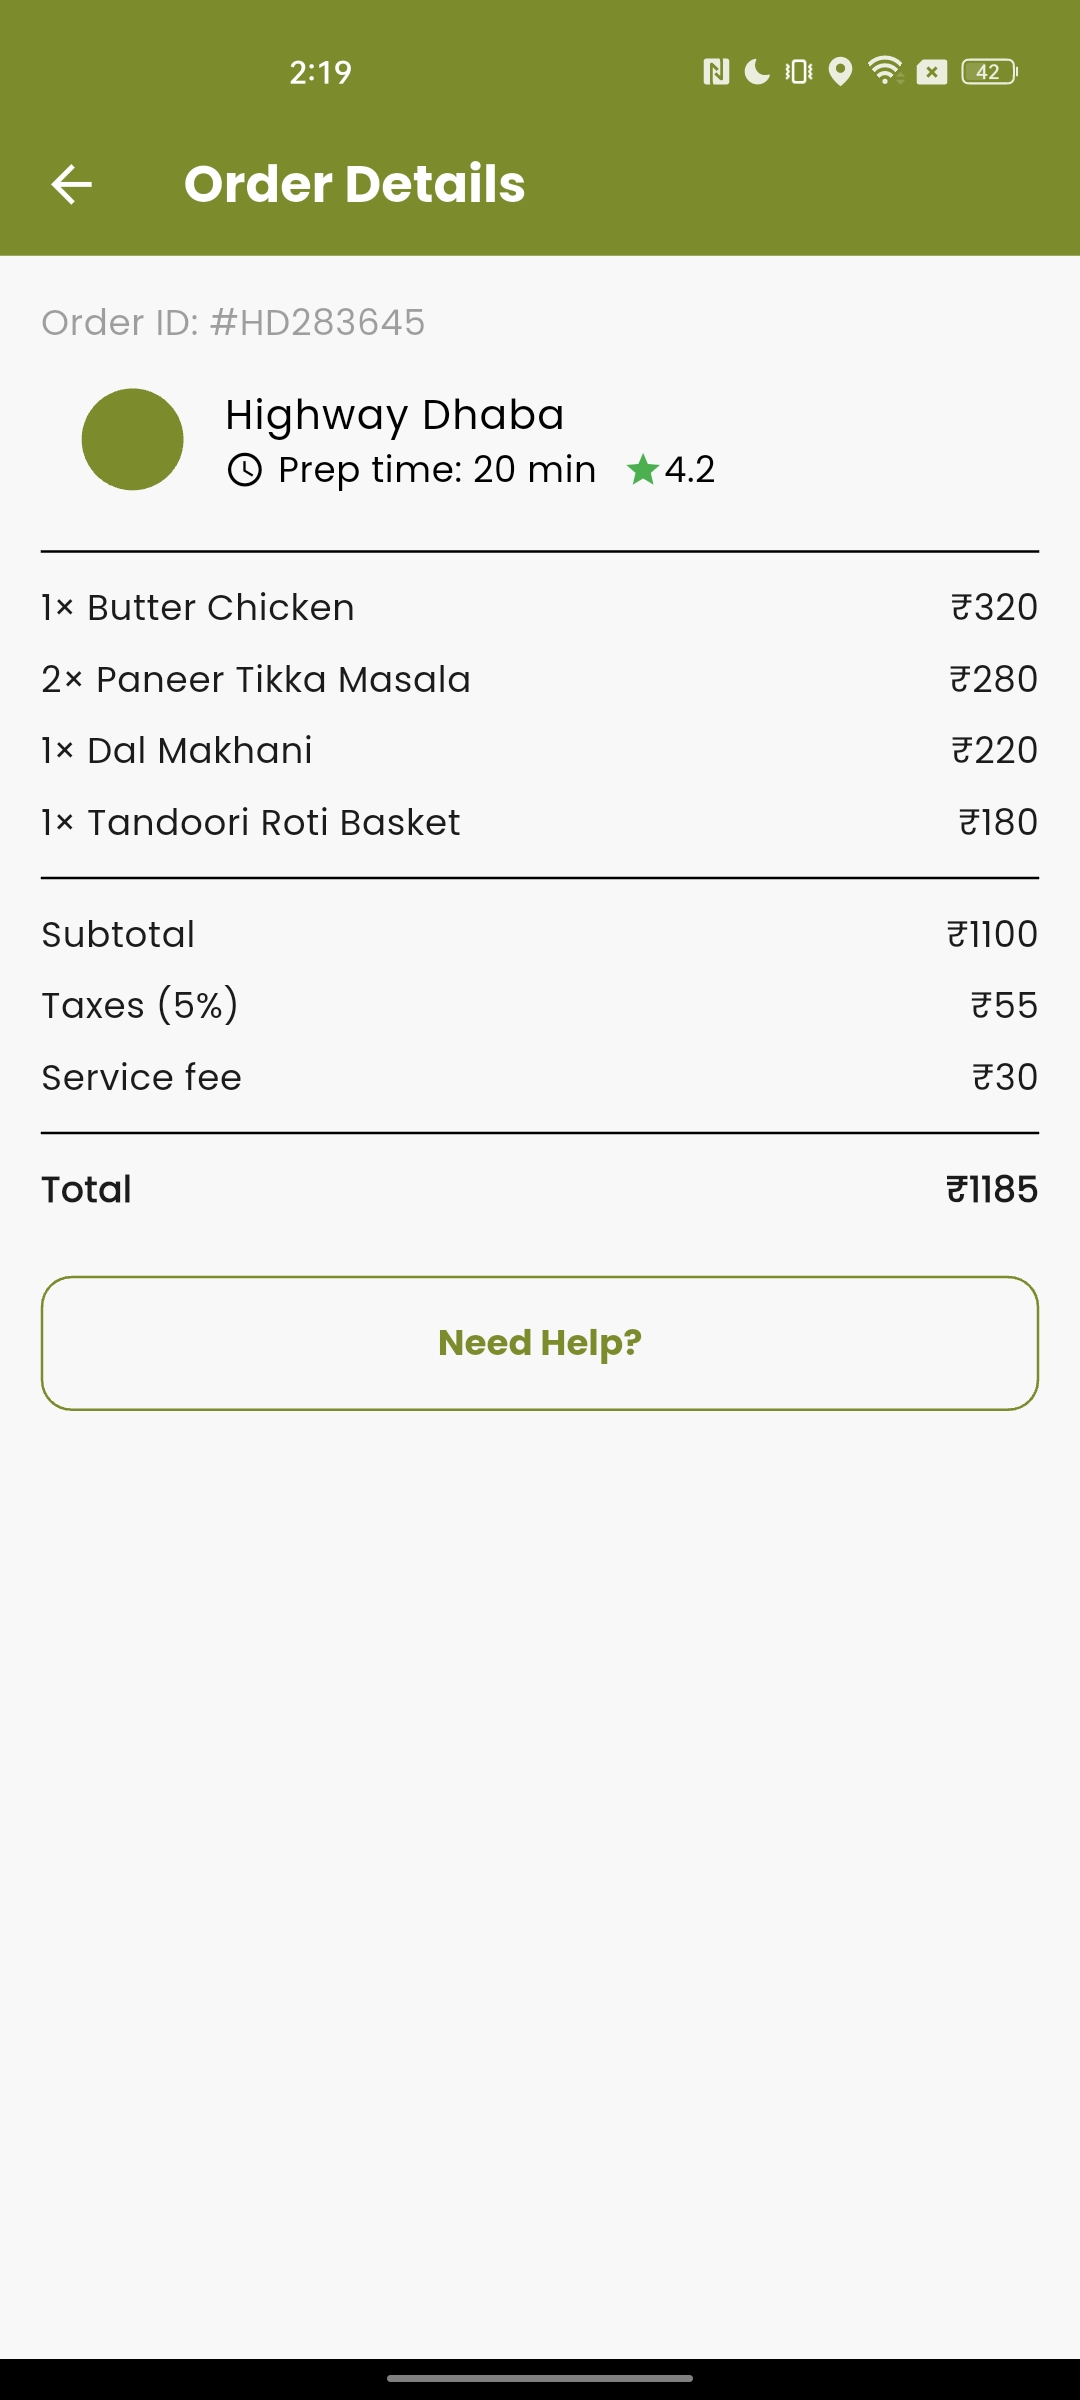Tap the Highway Dhaba round avatar

pyautogui.click(x=133, y=440)
